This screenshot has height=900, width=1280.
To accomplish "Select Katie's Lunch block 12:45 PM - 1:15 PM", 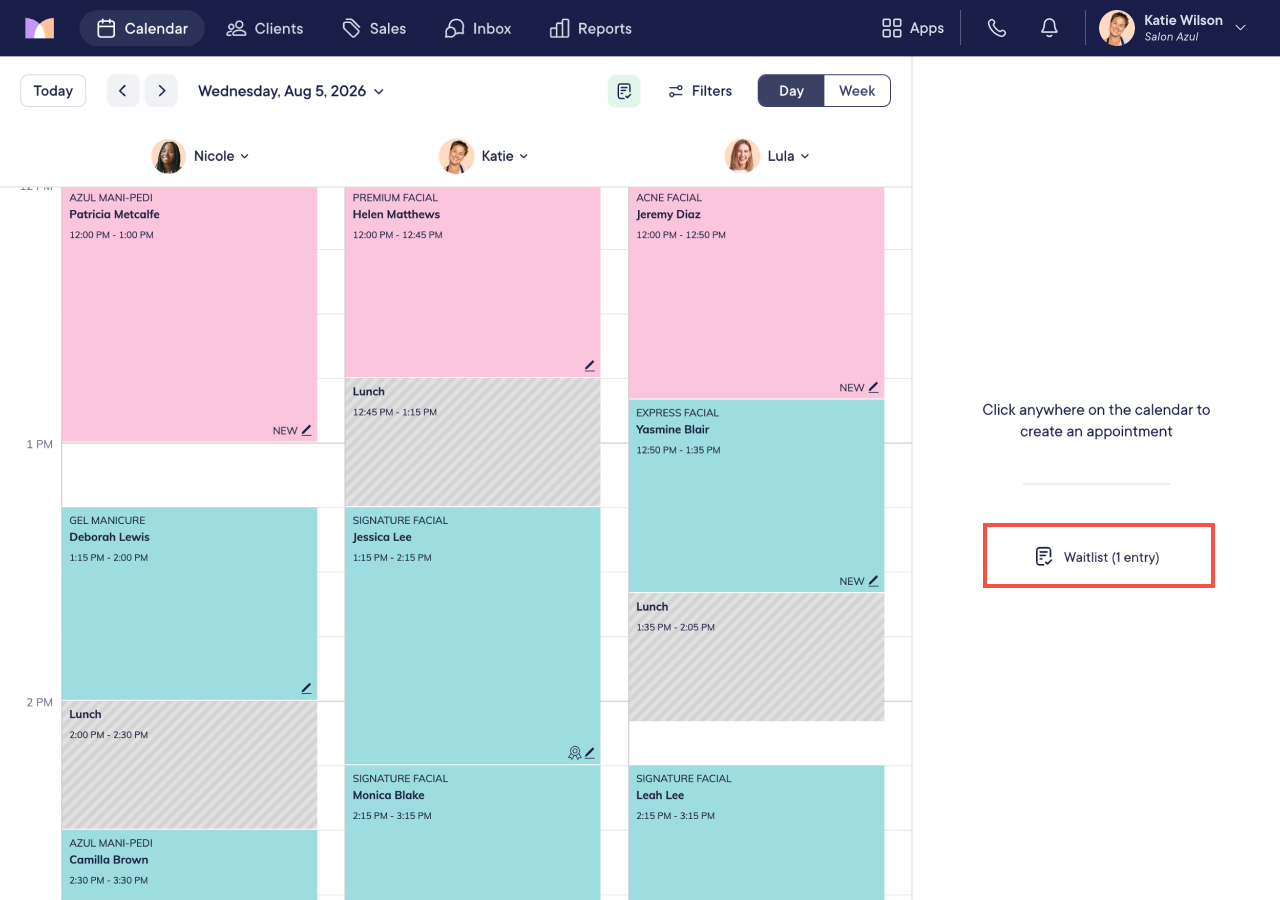I will point(473,442).
